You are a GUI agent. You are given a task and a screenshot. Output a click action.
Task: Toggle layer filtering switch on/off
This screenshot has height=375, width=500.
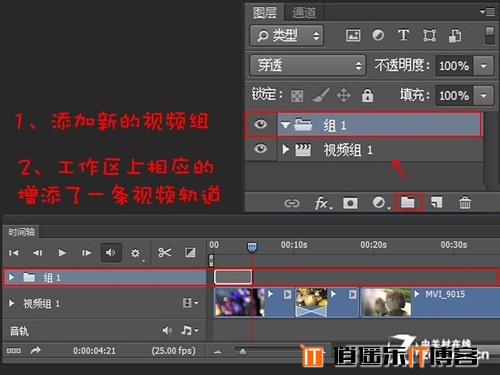490,36
